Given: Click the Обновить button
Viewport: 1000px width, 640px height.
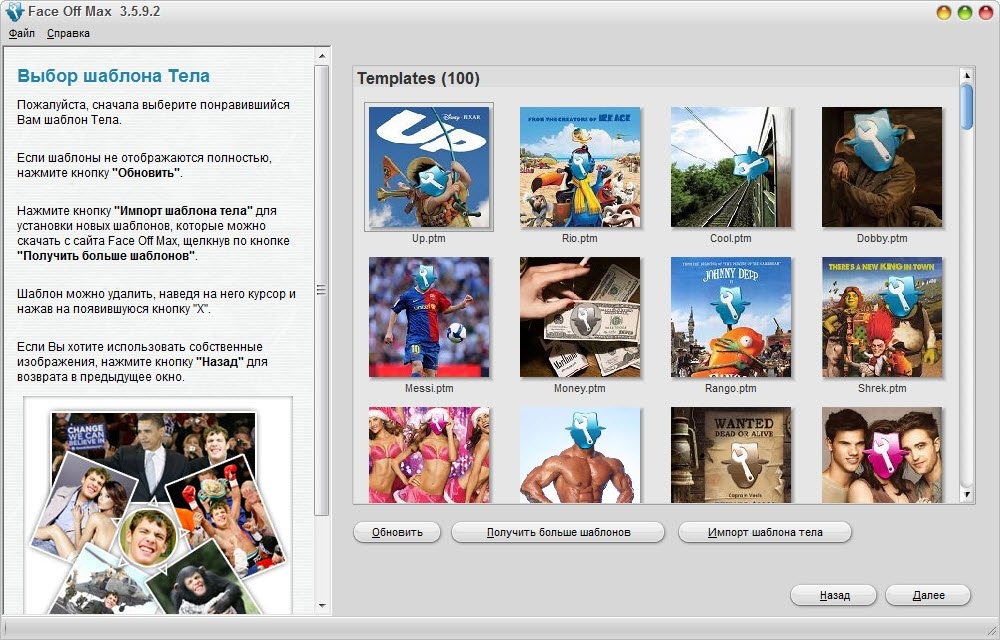Looking at the screenshot, I should [x=397, y=532].
